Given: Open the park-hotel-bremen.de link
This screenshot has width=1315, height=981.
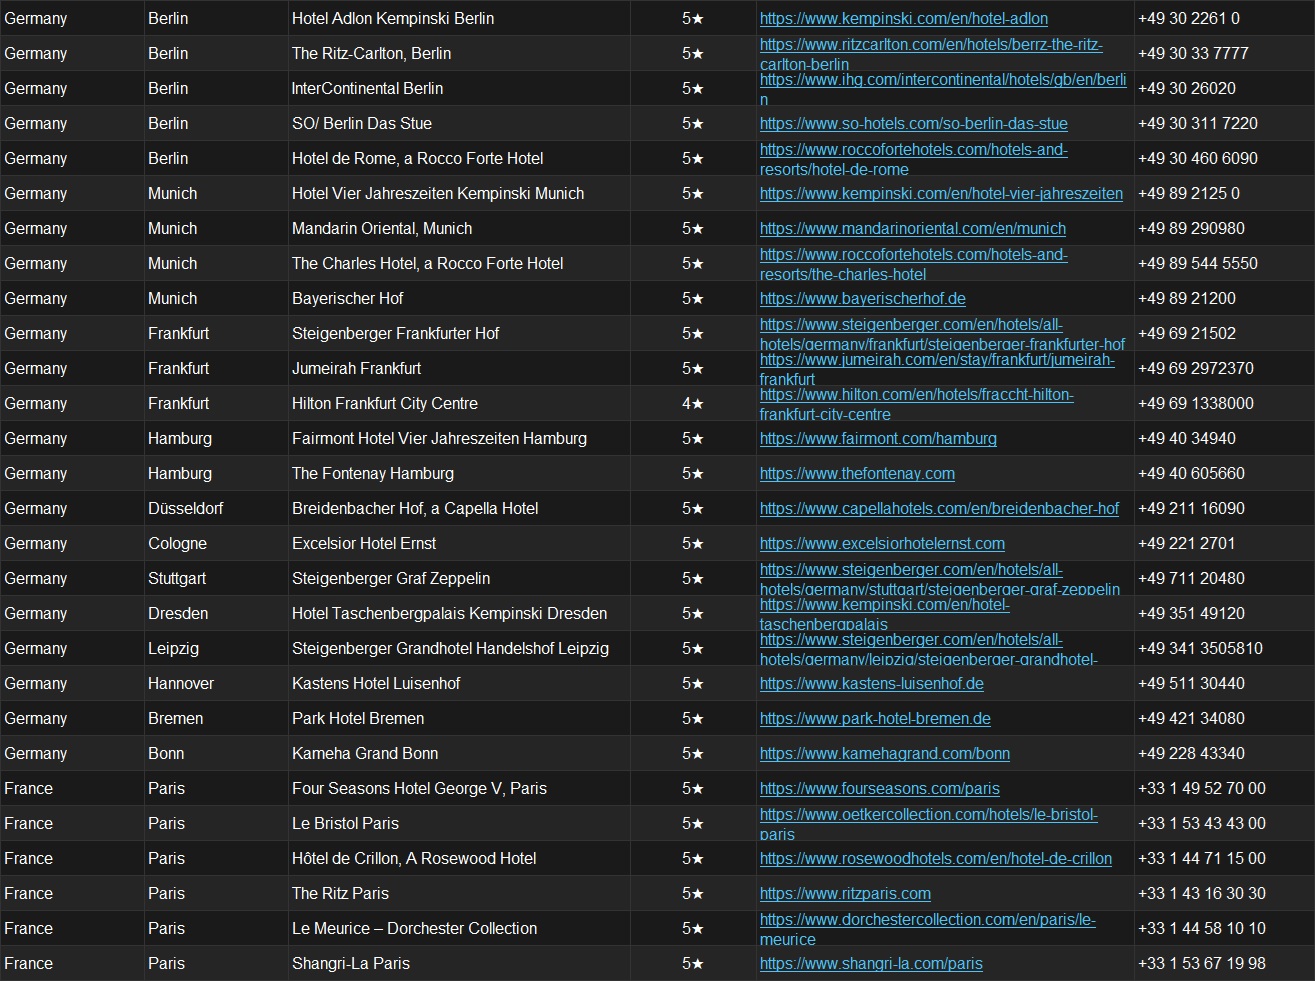Looking at the screenshot, I should coord(875,718).
